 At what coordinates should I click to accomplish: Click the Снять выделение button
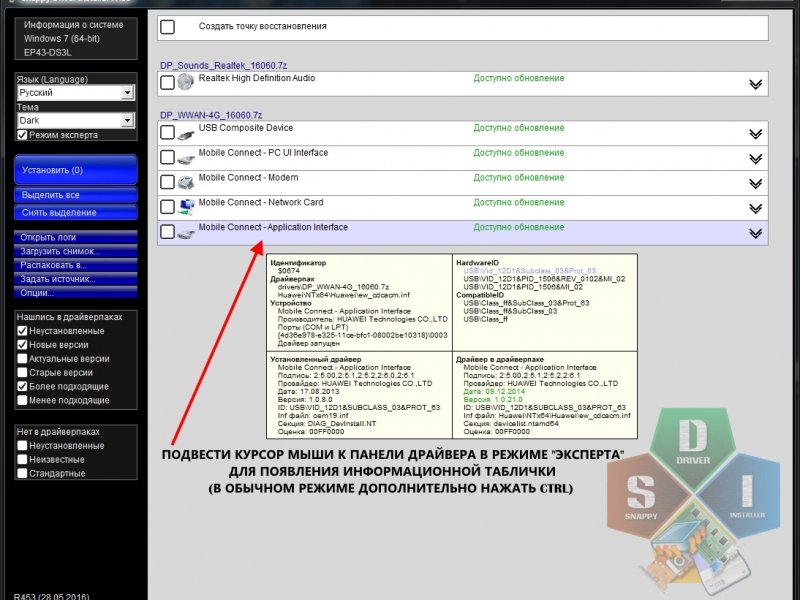click(x=76, y=213)
